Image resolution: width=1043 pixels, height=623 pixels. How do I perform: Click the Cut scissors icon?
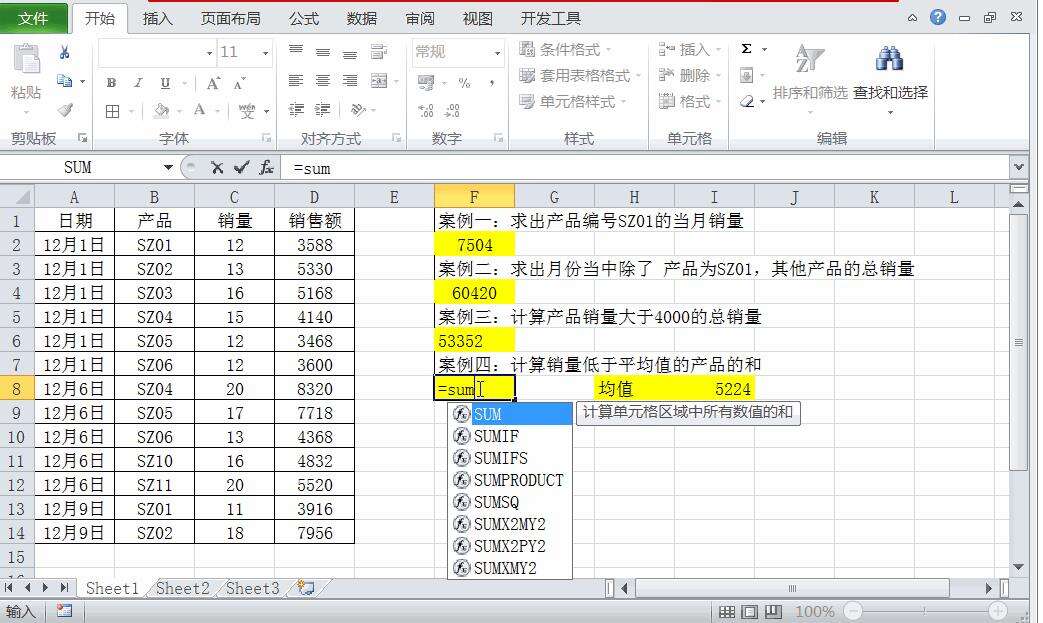(65, 53)
